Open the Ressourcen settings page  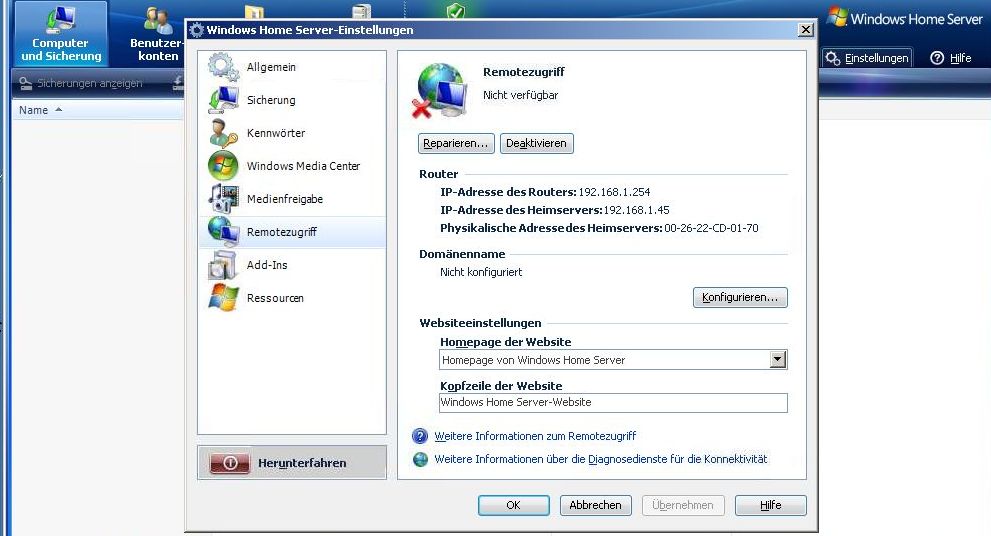[x=292, y=298]
